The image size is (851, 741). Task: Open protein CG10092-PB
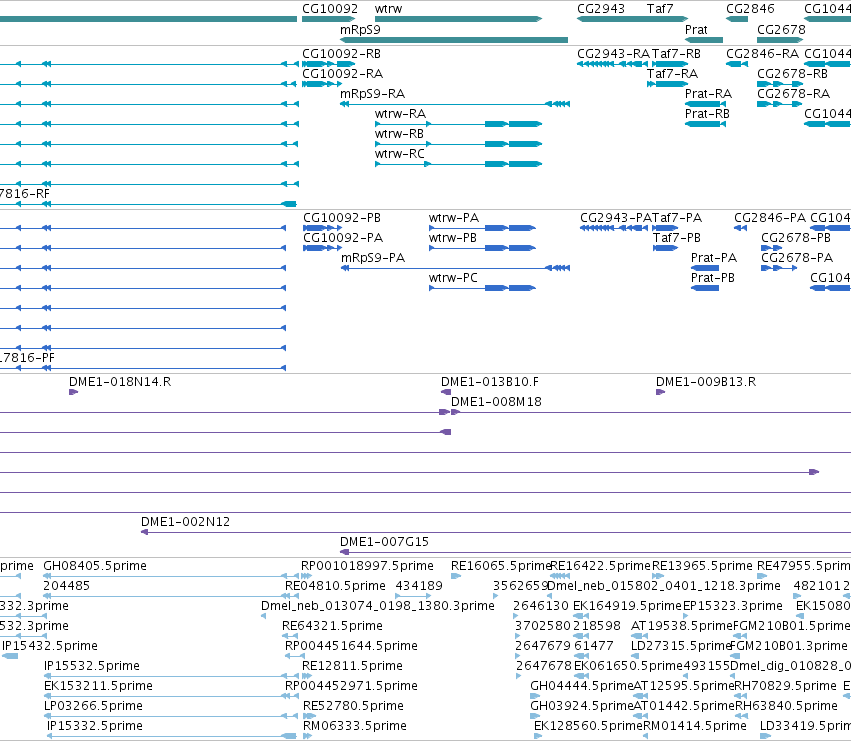pos(342,218)
